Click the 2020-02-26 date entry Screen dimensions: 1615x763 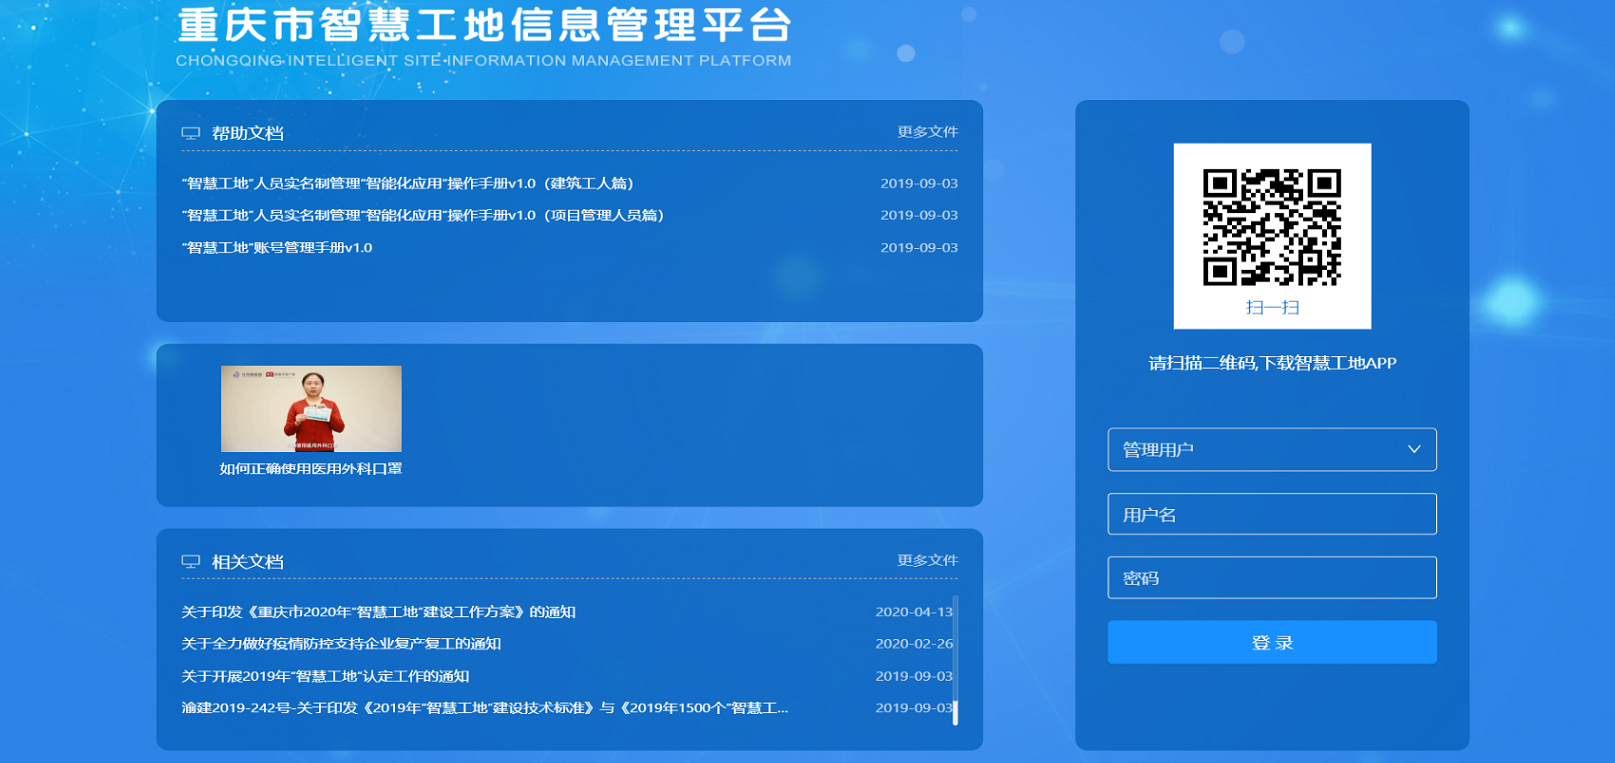pyautogui.click(x=914, y=644)
